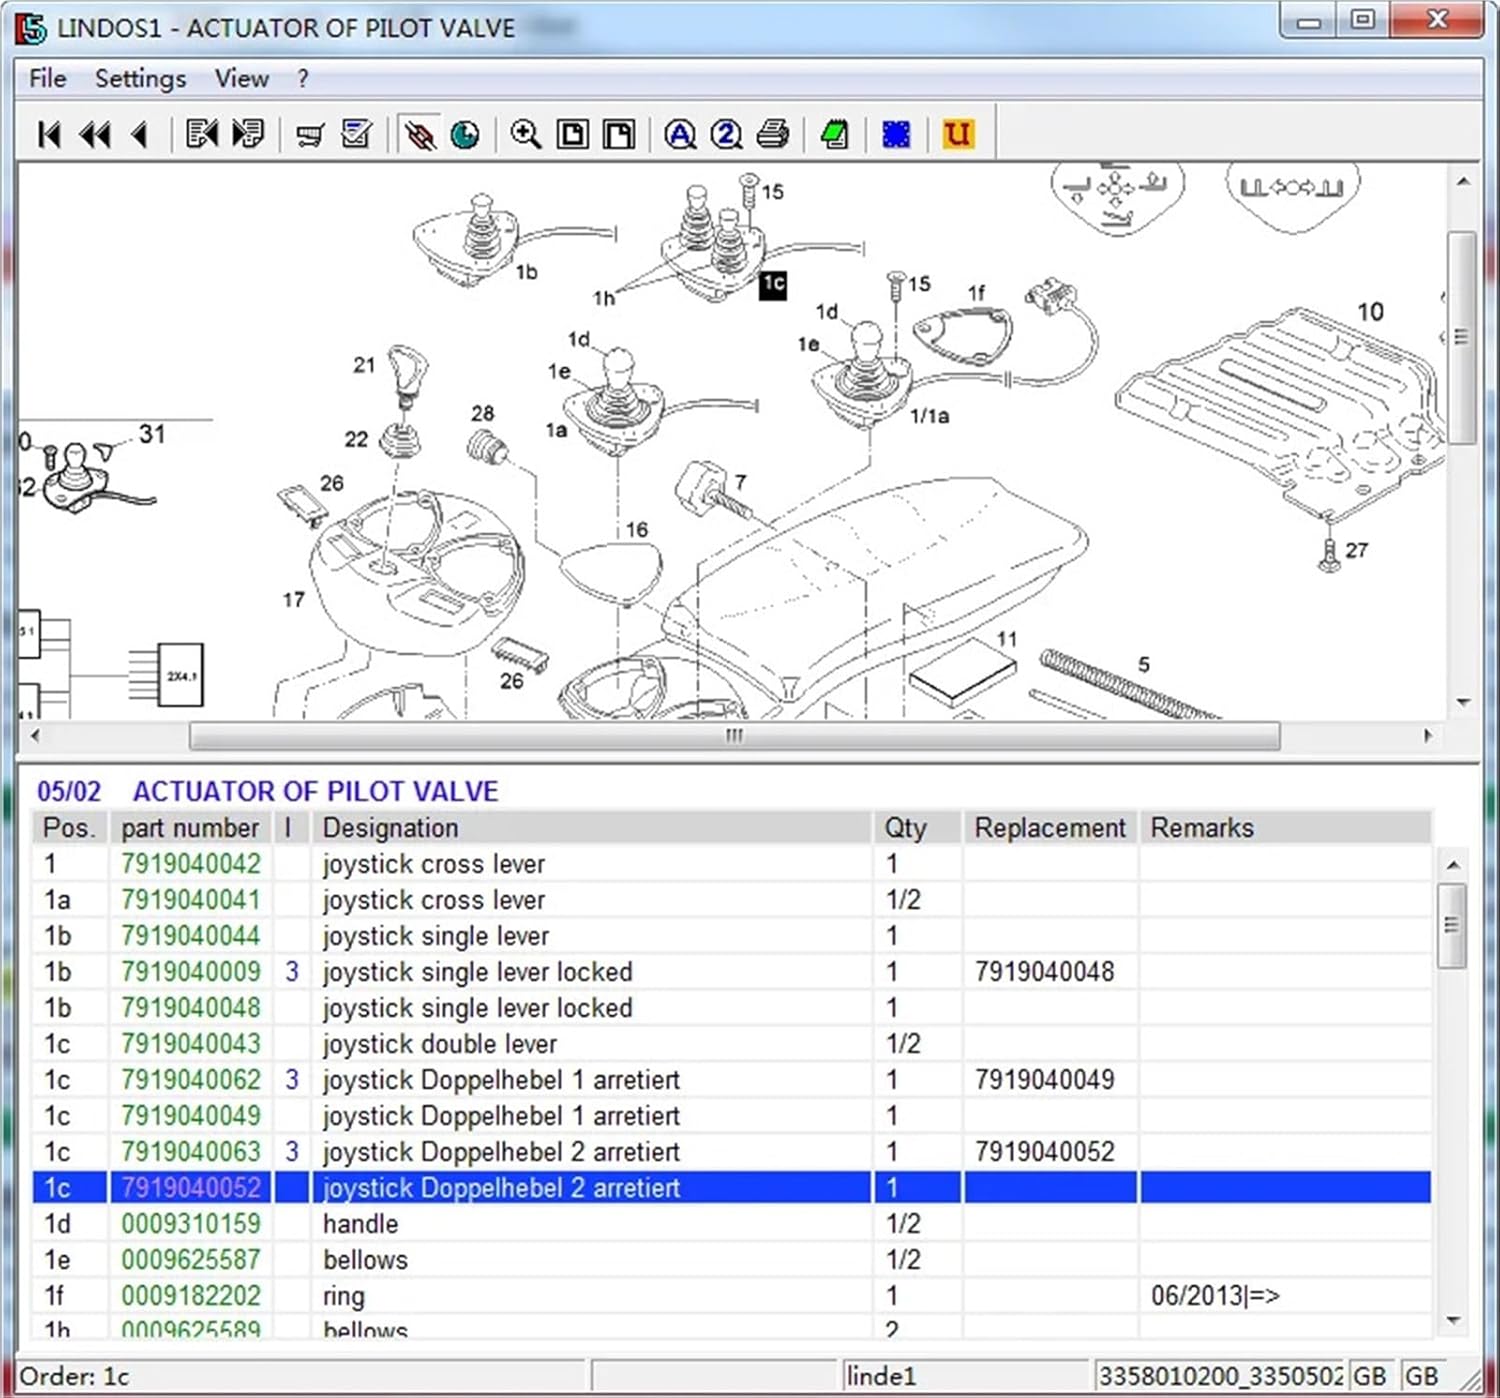
Task: Open the shopping cart order icon
Action: 311,134
